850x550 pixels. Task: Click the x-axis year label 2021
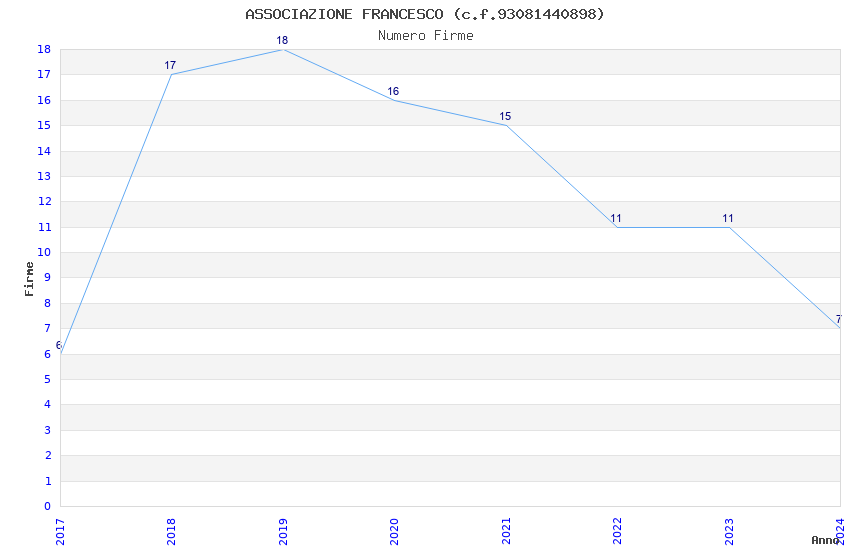coord(506,532)
